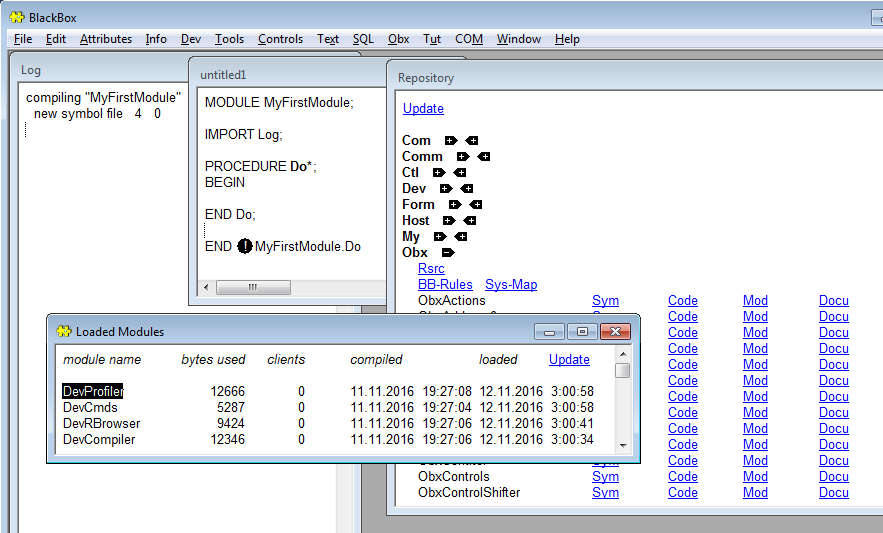883x533 pixels.
Task: Click the BlackBox application icon in title bar
Action: [17, 17]
